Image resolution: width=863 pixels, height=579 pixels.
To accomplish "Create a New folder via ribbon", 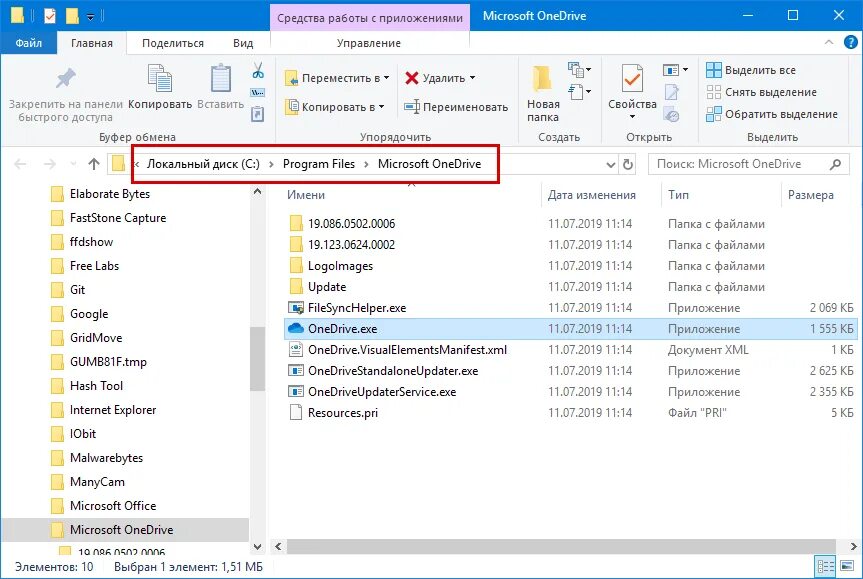I will click(543, 94).
